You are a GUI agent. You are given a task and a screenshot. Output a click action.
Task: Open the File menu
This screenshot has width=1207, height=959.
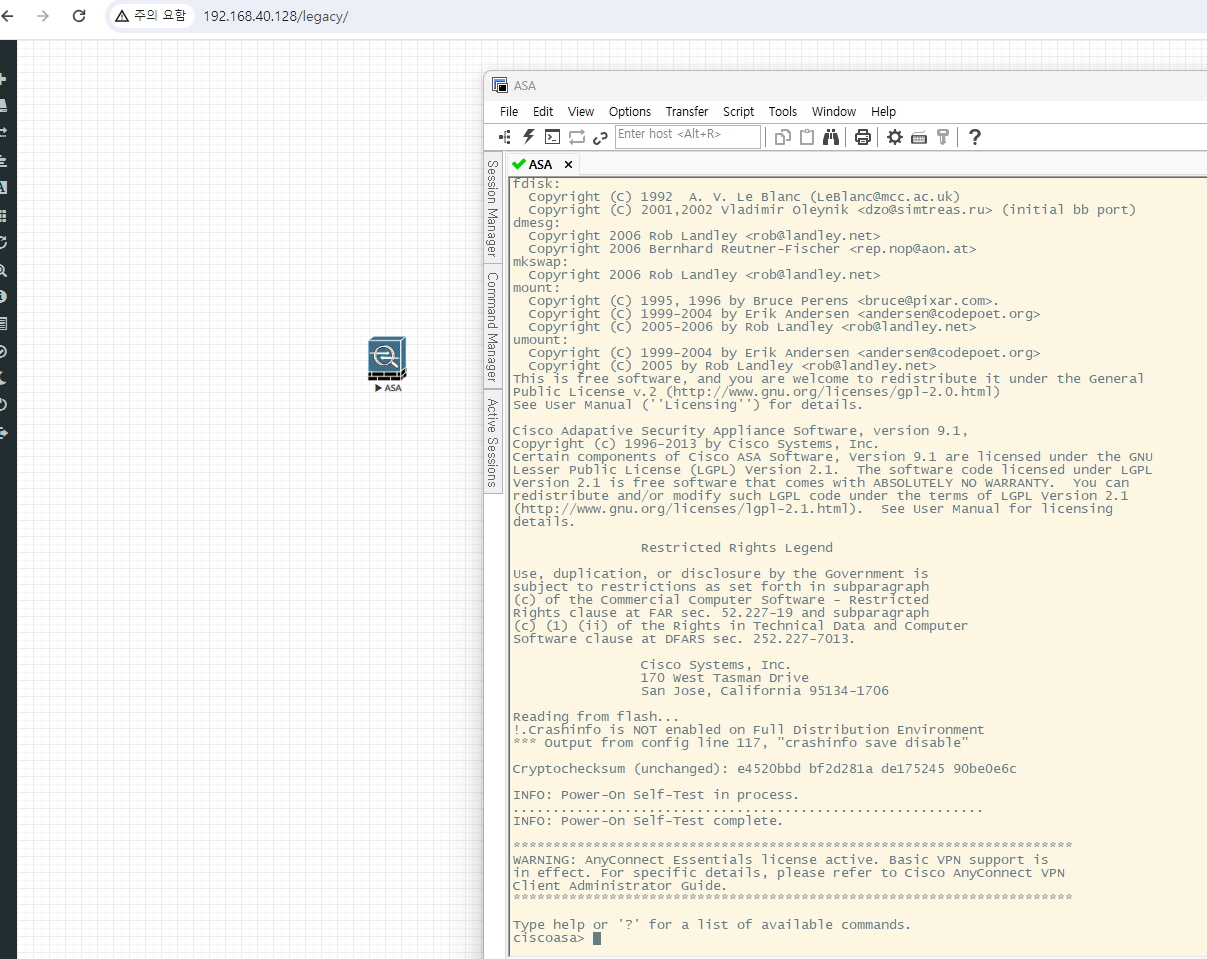coord(509,112)
